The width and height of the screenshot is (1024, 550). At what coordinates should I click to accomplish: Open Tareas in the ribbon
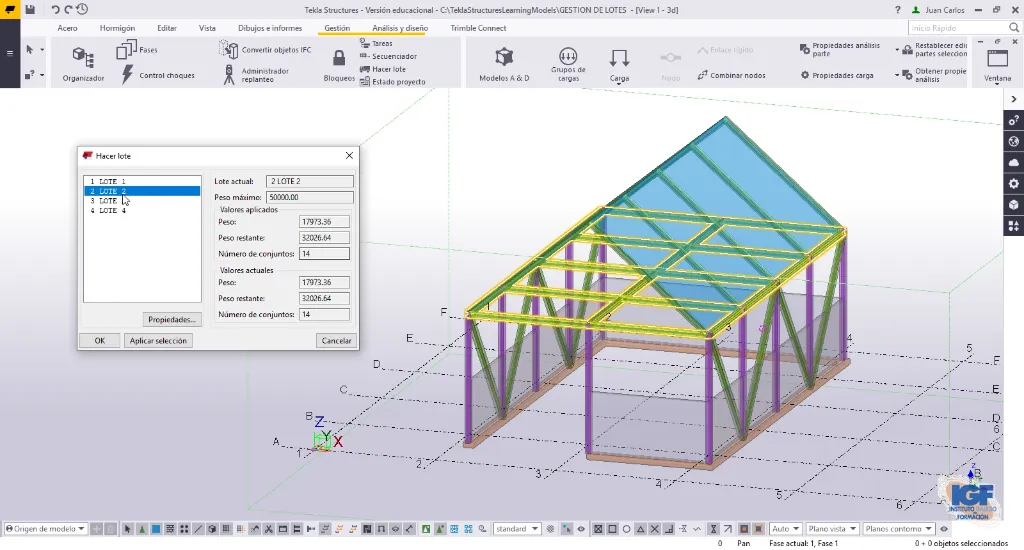pyautogui.click(x=376, y=43)
